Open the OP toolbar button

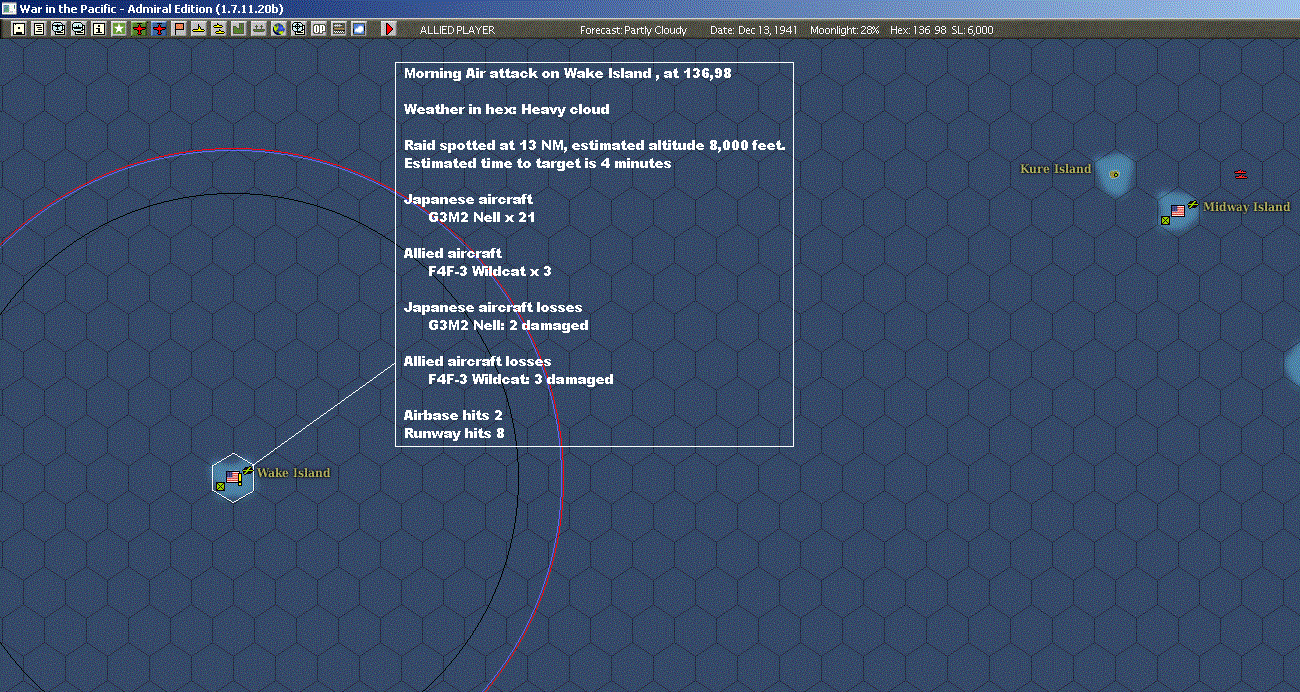pos(318,29)
